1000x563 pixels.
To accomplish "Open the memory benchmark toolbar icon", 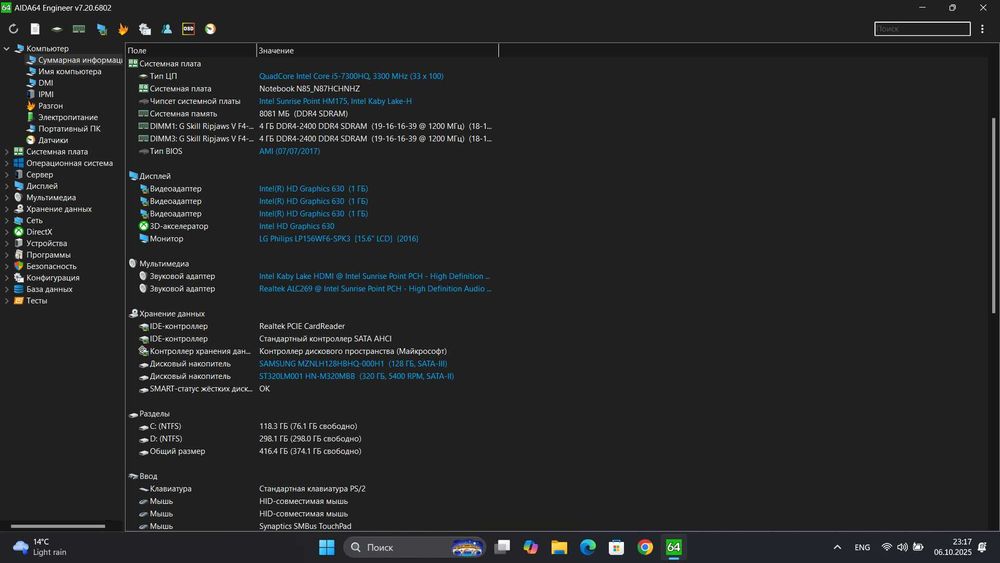I will click(x=79, y=29).
